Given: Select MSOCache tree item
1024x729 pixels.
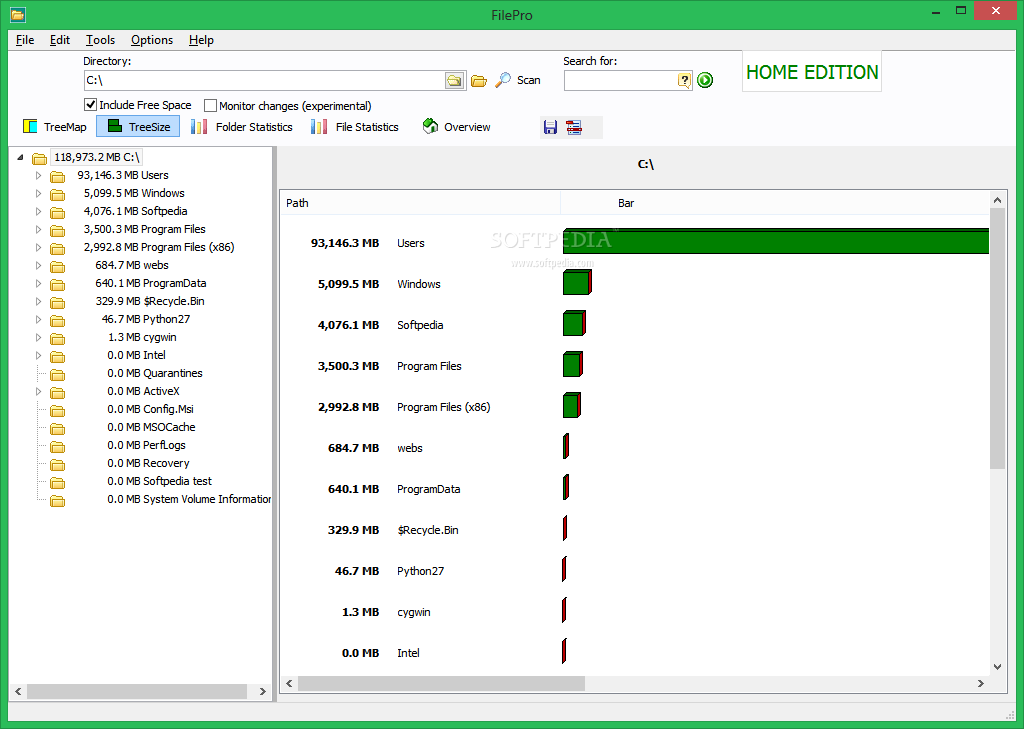Looking at the screenshot, I should 152,427.
